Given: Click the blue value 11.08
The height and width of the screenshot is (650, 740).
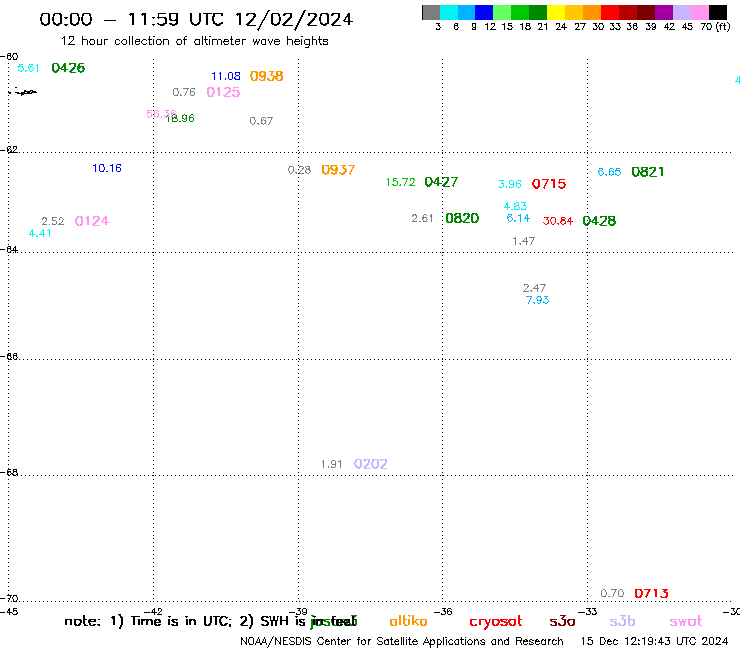Looking at the screenshot, I should pos(226,76).
